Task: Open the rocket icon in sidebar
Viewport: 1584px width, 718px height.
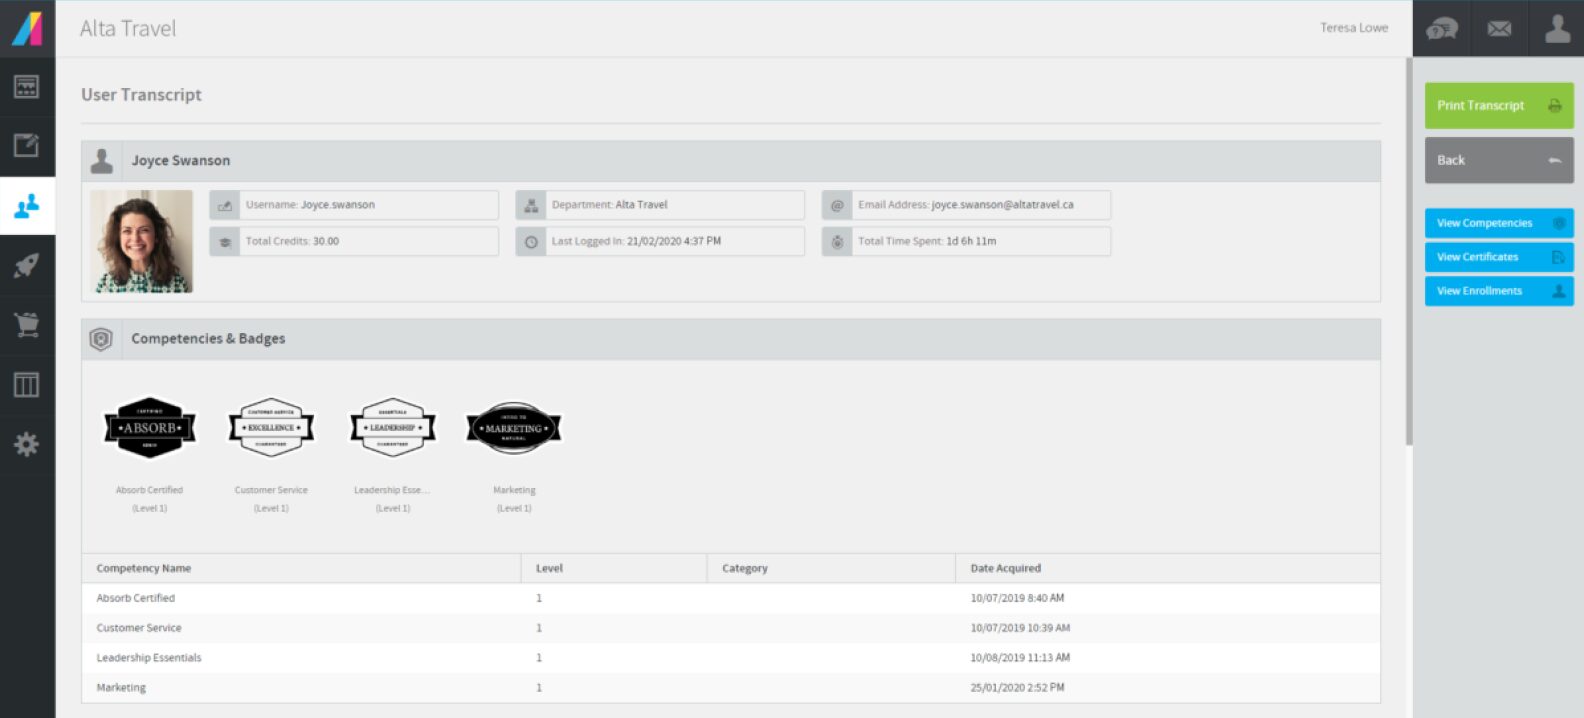Action: [x=27, y=265]
